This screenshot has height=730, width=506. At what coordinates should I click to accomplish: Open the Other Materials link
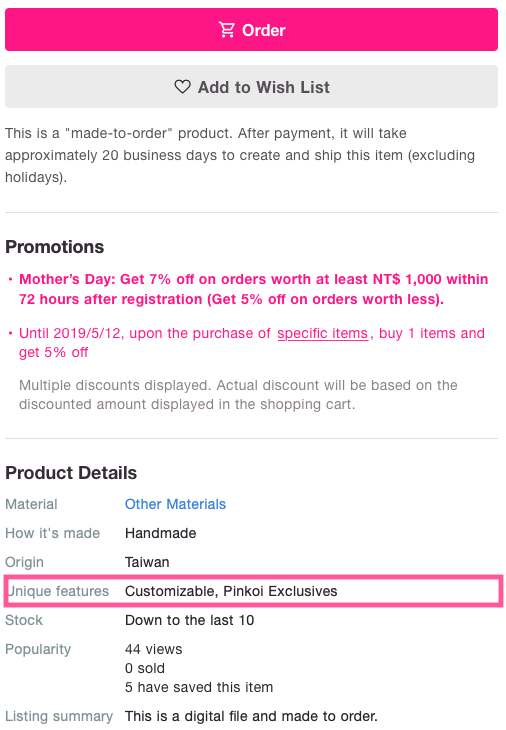[175, 504]
